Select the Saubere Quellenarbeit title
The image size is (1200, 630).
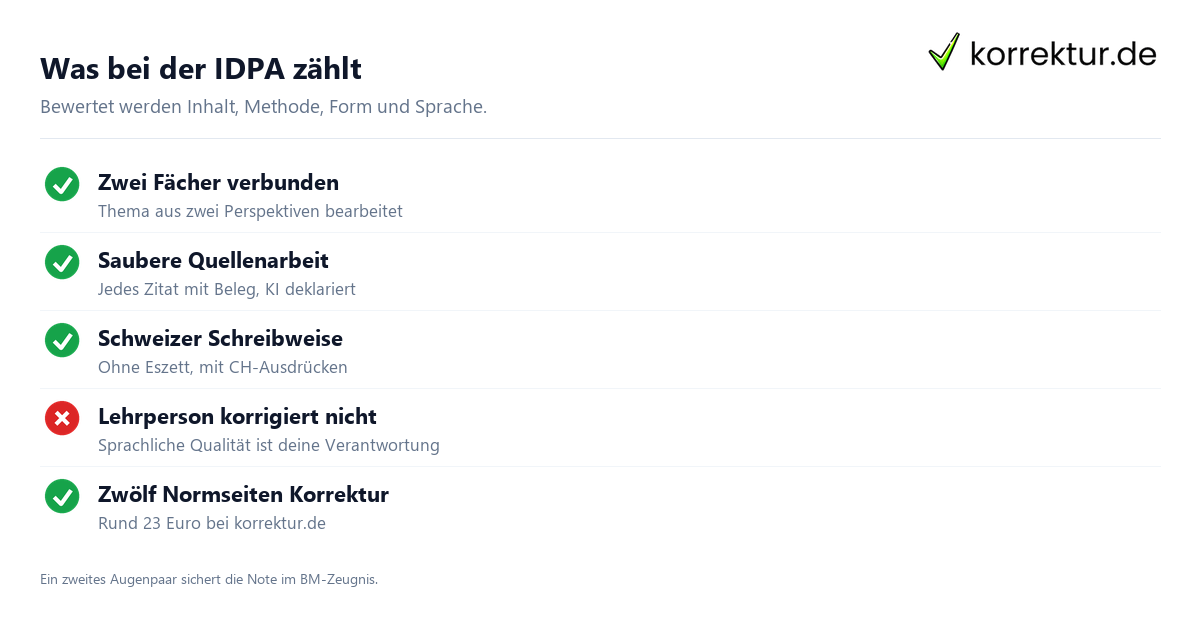click(213, 261)
